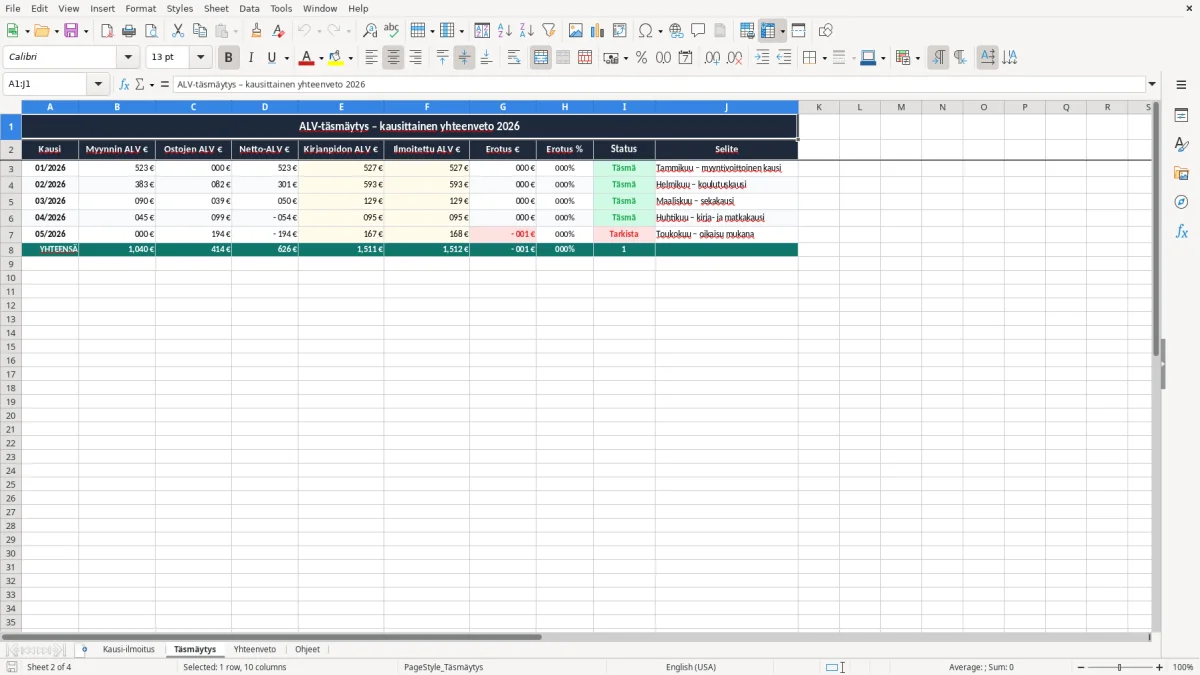Open Underline style dropdown arrow

pos(286,58)
